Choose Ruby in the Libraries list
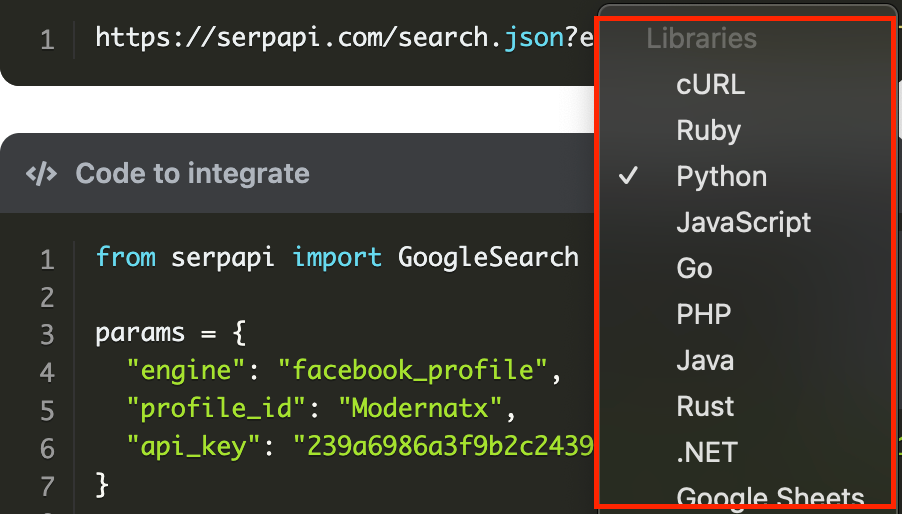Screen dimensions: 902x514 coord(708,131)
